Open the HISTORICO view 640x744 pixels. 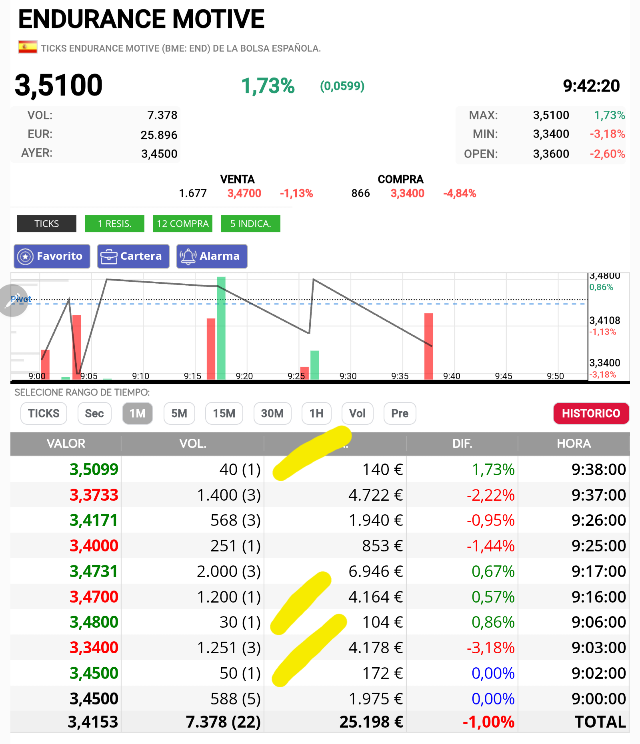pos(591,413)
